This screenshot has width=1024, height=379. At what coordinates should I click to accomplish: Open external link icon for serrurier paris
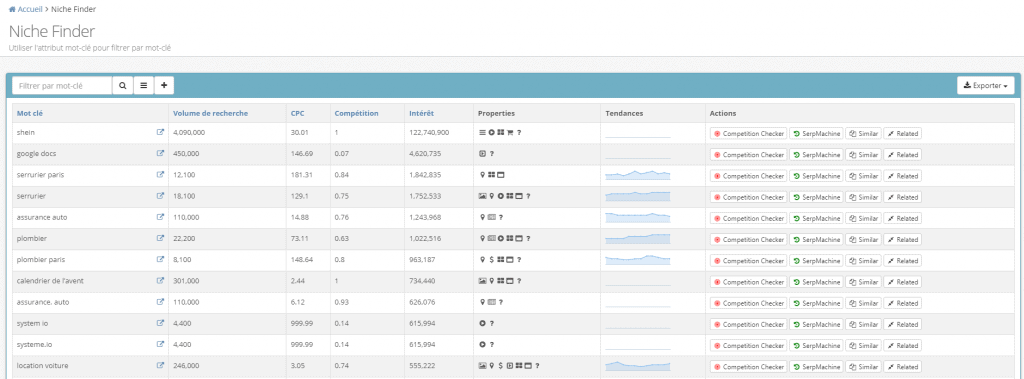(160, 174)
